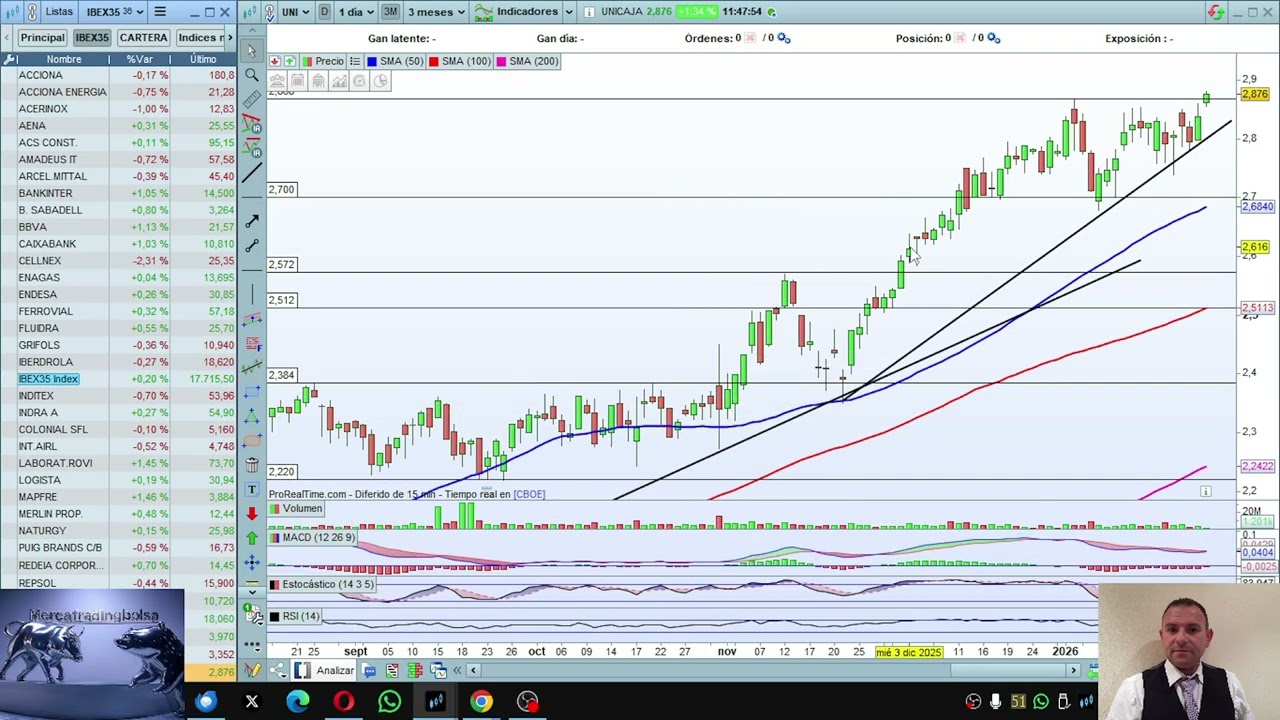Select the rectangle drawing tool

[x=251, y=392]
